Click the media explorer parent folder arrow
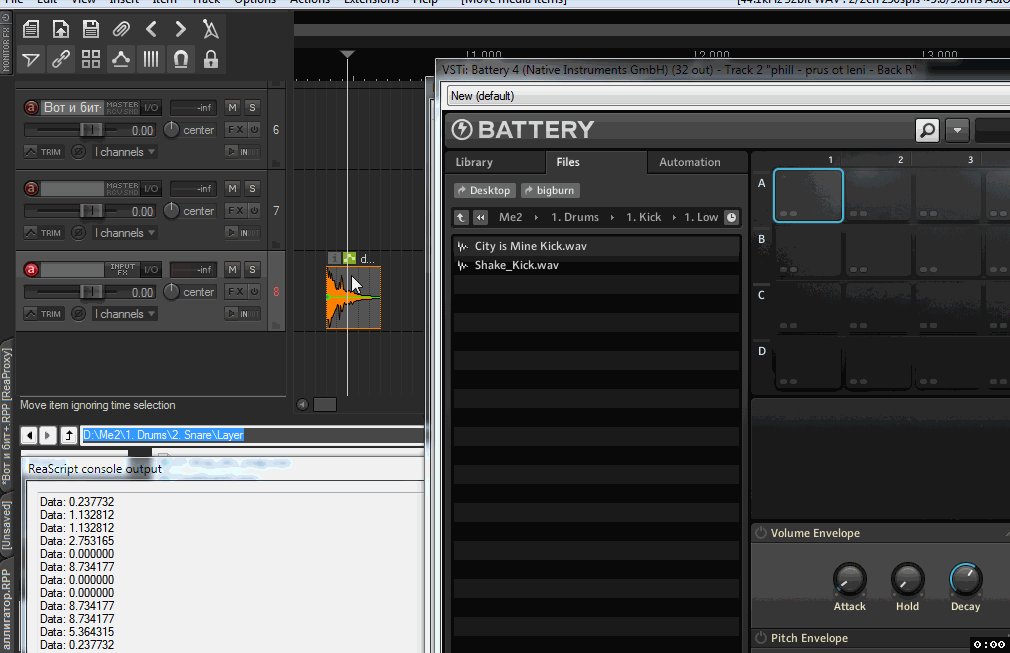Viewport: 1010px width, 653px height. pos(69,435)
